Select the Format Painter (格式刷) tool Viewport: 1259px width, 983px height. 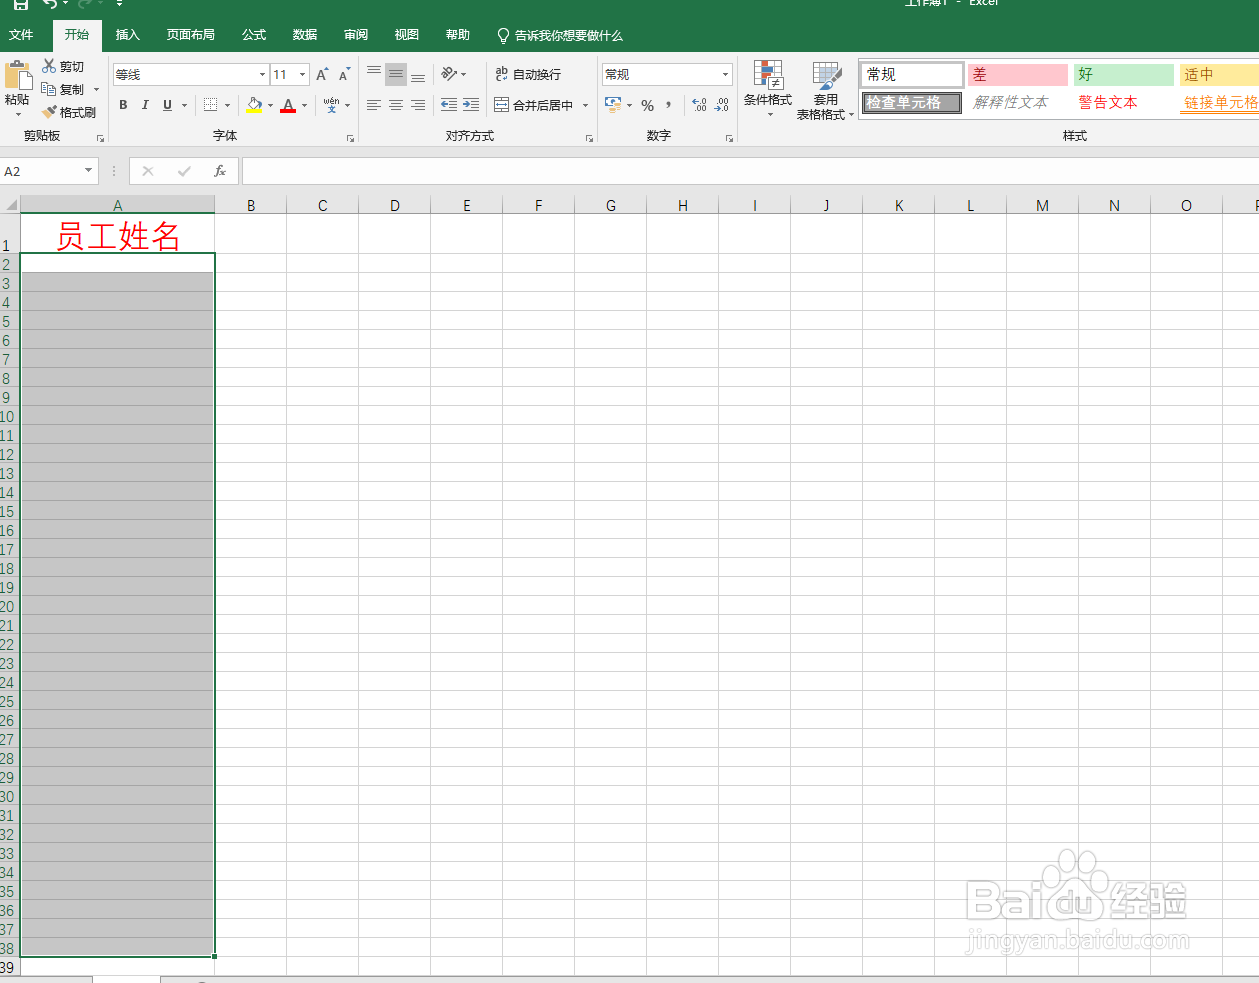pos(69,112)
